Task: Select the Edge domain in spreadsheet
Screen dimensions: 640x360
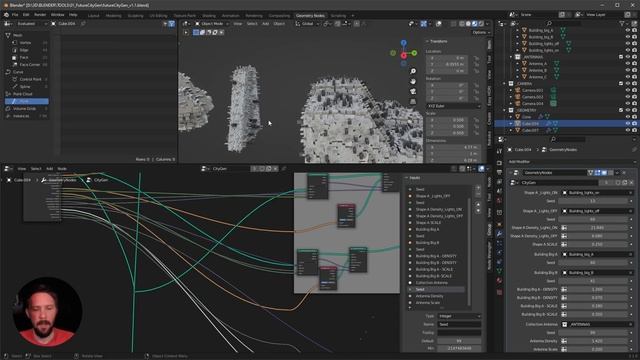Action: click(x=24, y=50)
